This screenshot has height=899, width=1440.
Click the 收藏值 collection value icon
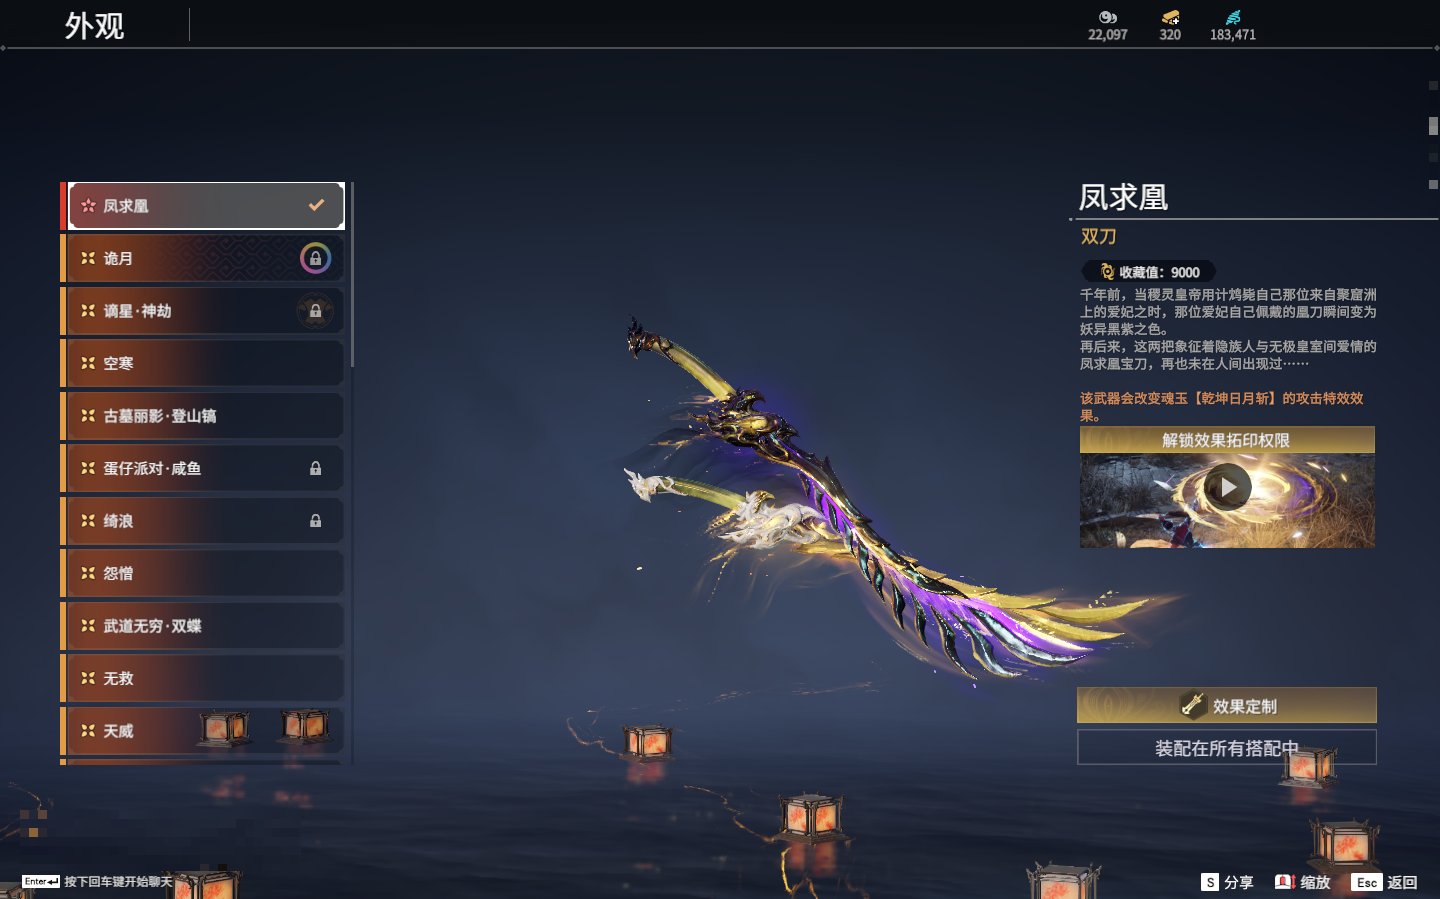click(x=1107, y=271)
